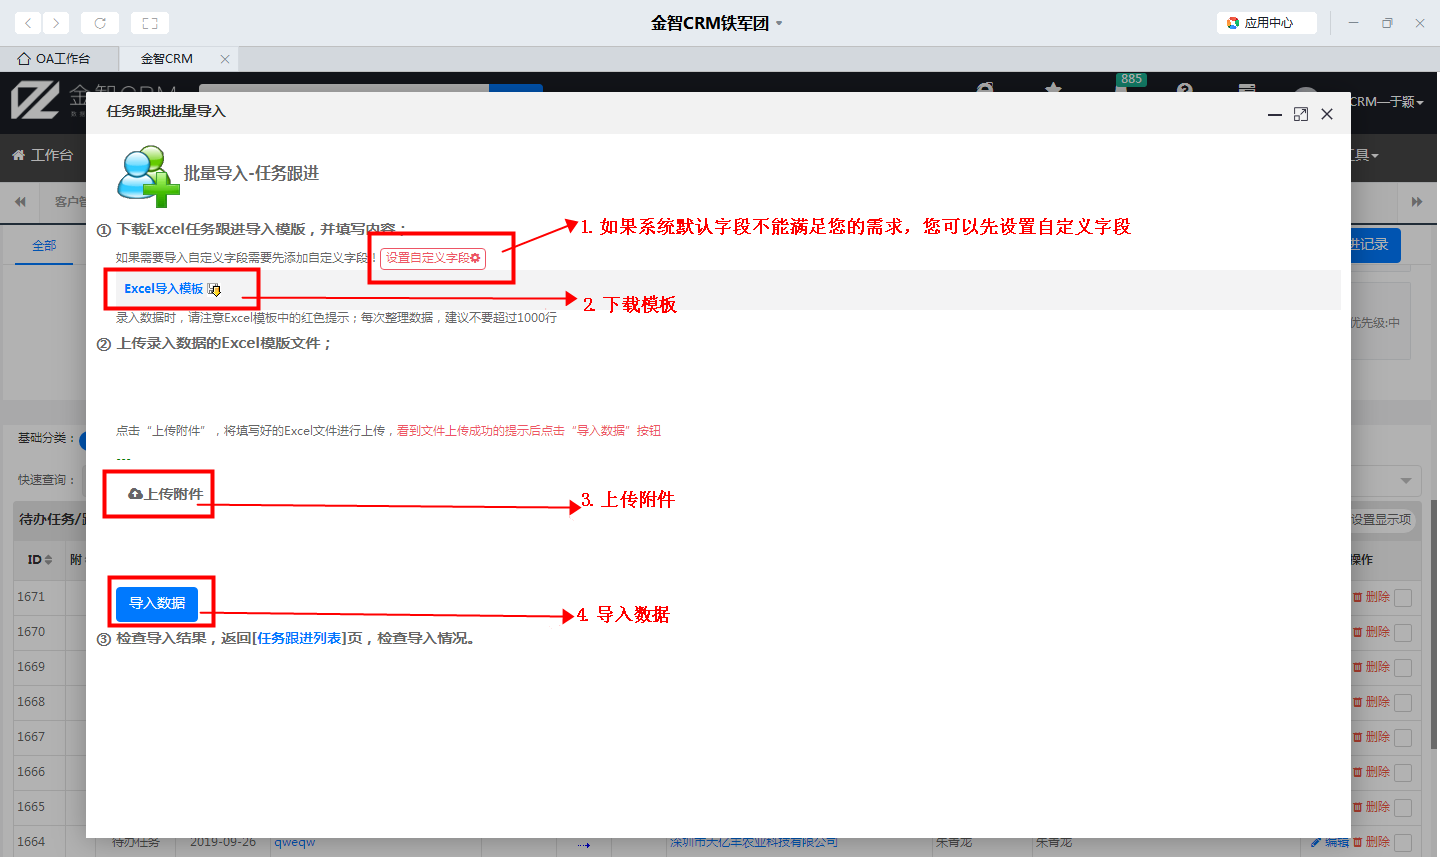Tick the checkbox in row 1669
Viewport: 1440px width, 860px height.
1403,668
